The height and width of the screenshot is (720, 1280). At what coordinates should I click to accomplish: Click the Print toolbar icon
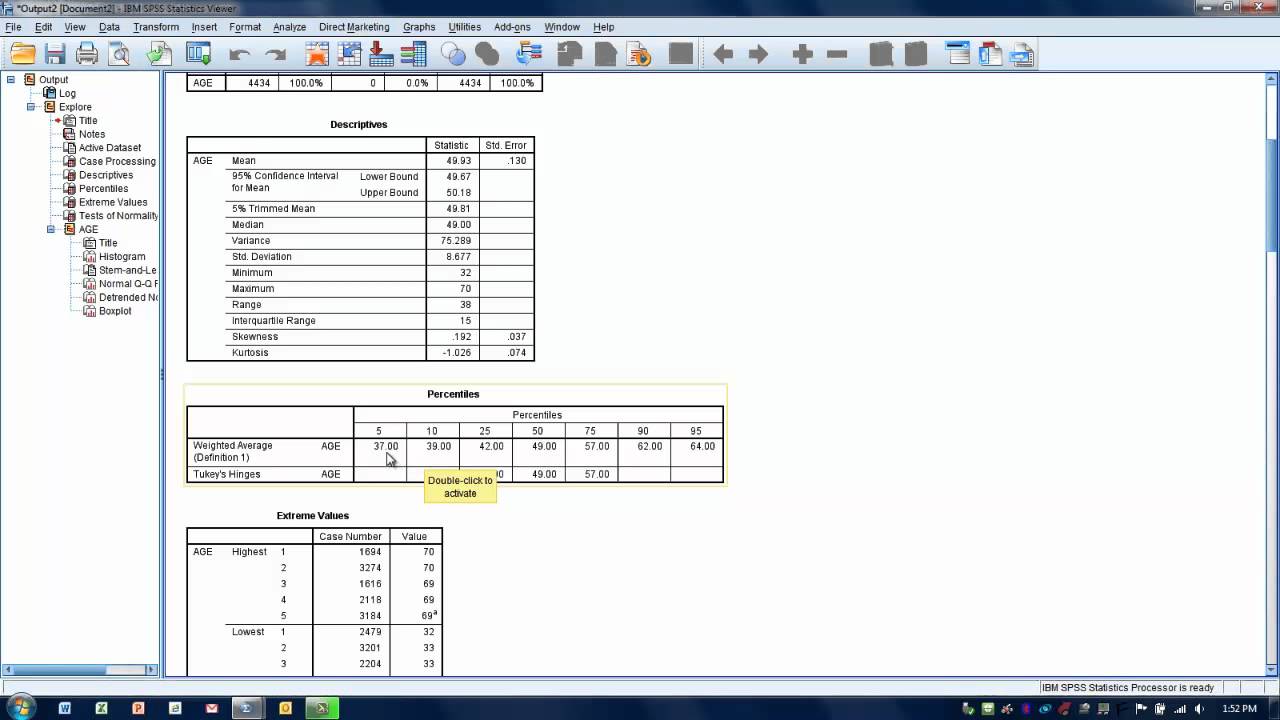(x=87, y=55)
